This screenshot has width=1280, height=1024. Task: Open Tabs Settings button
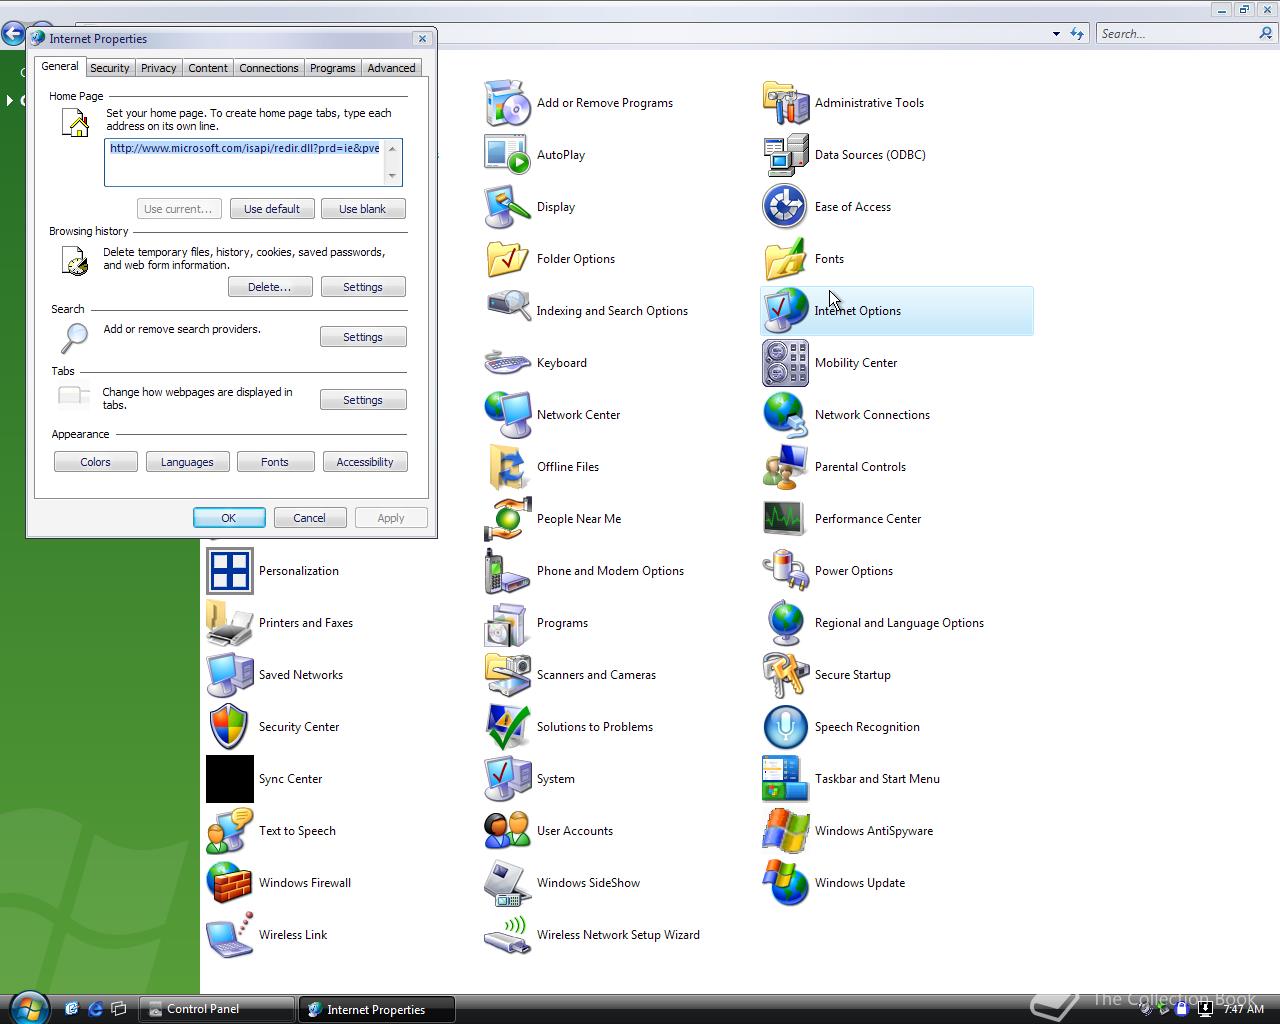point(363,400)
